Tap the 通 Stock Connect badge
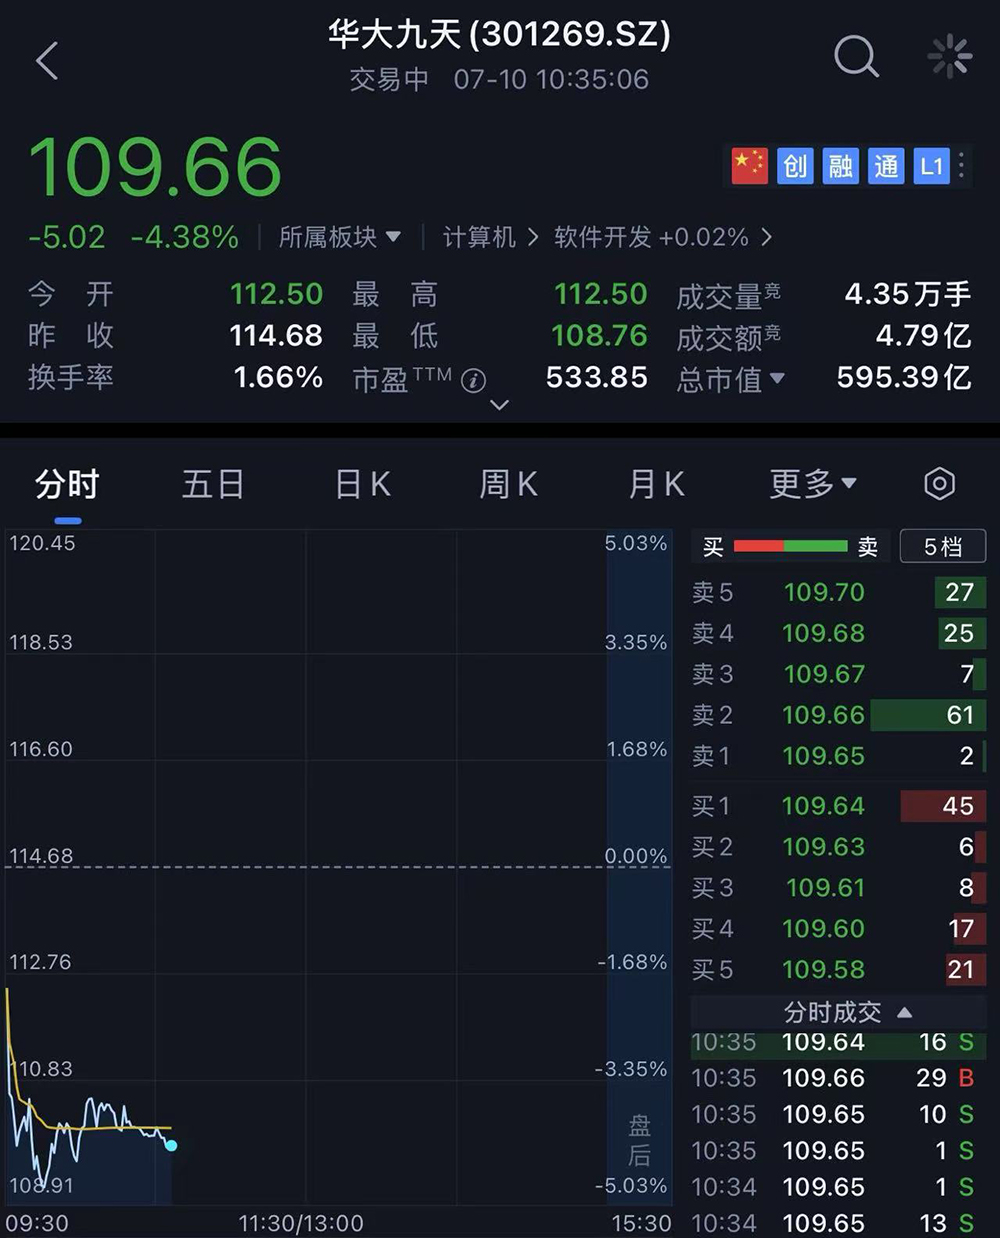Image resolution: width=1000 pixels, height=1238 pixels. 886,166
